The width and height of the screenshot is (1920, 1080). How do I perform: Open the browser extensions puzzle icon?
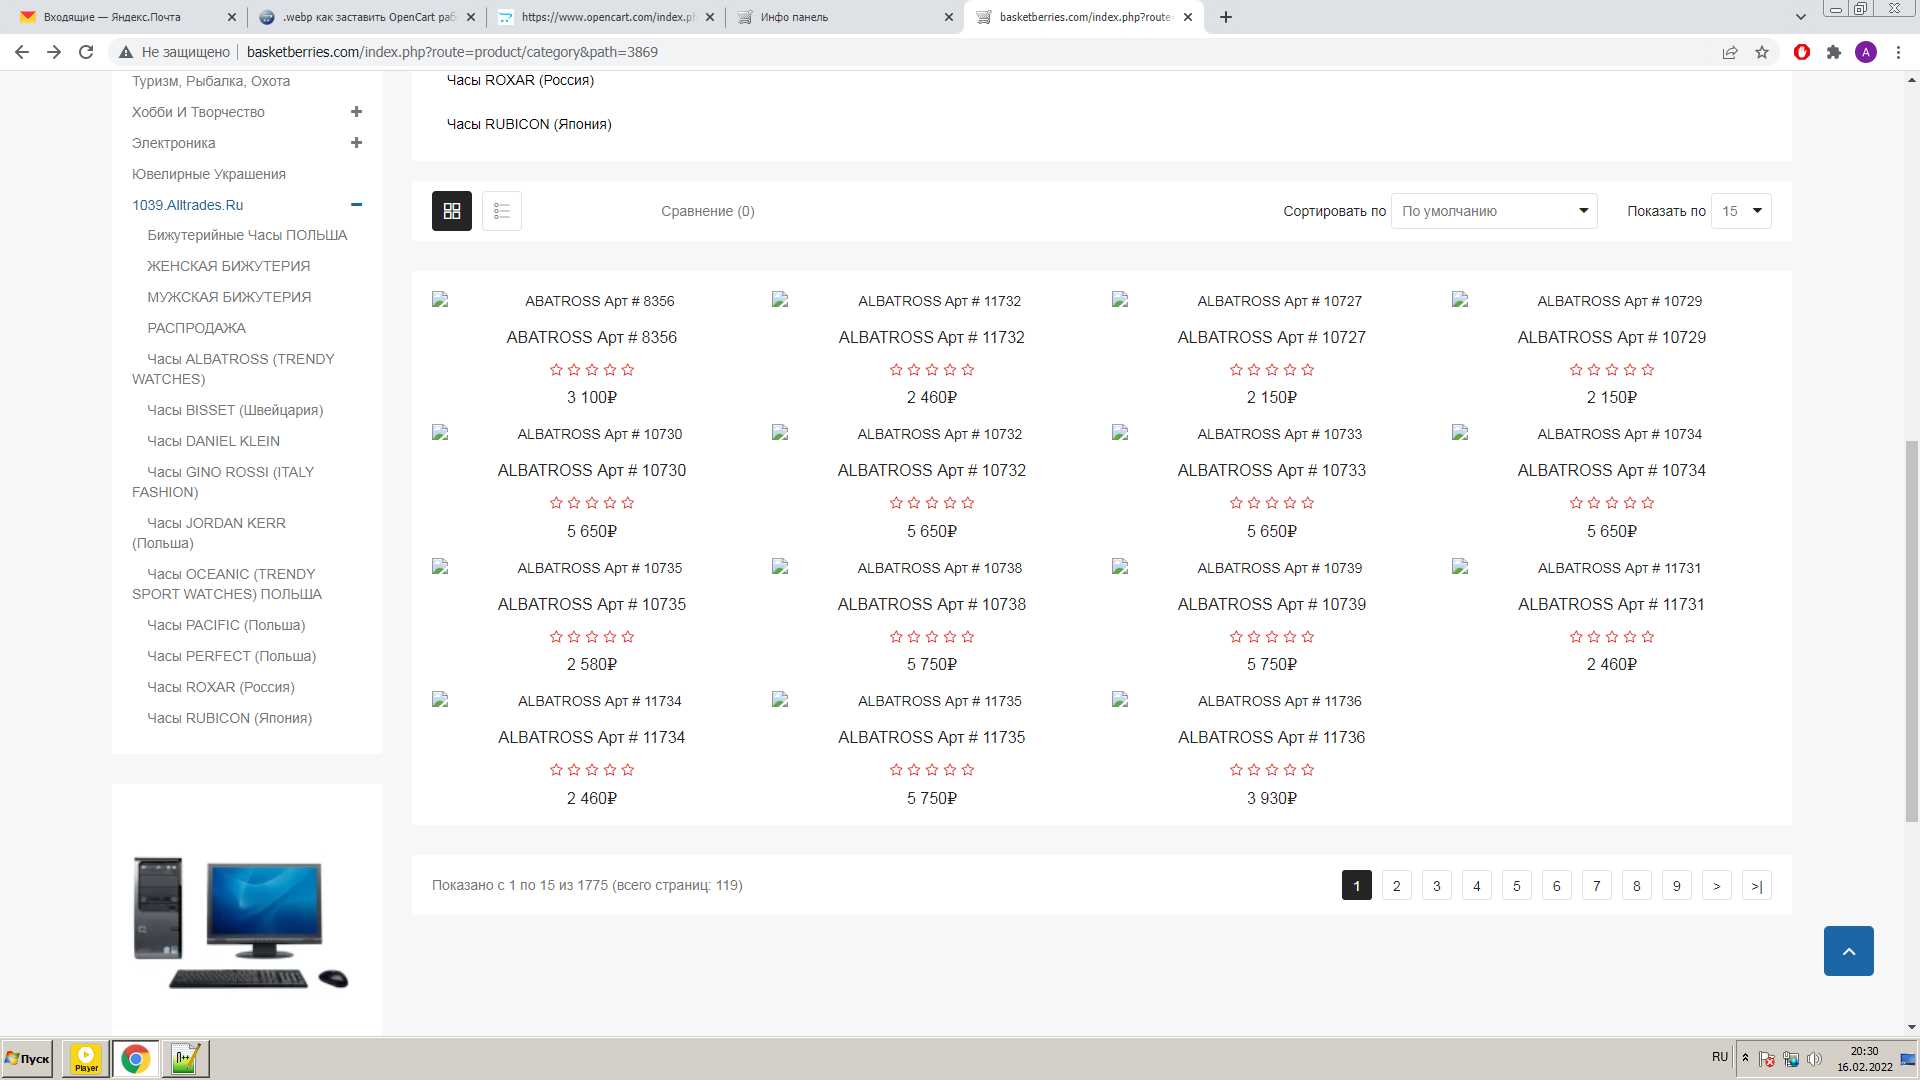tap(1834, 52)
